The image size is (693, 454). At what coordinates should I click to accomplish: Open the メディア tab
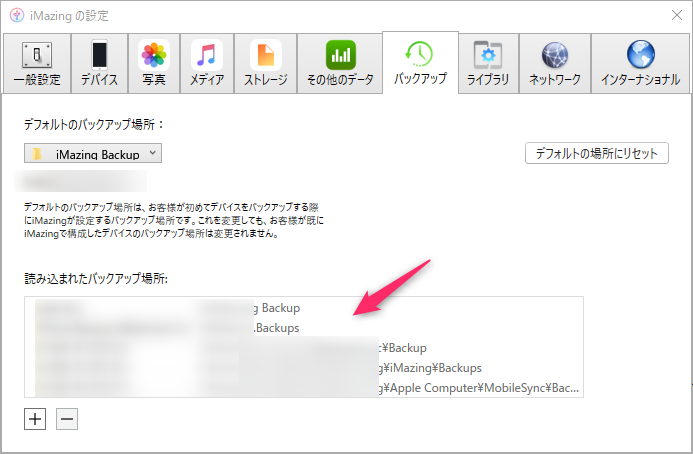tap(207, 63)
